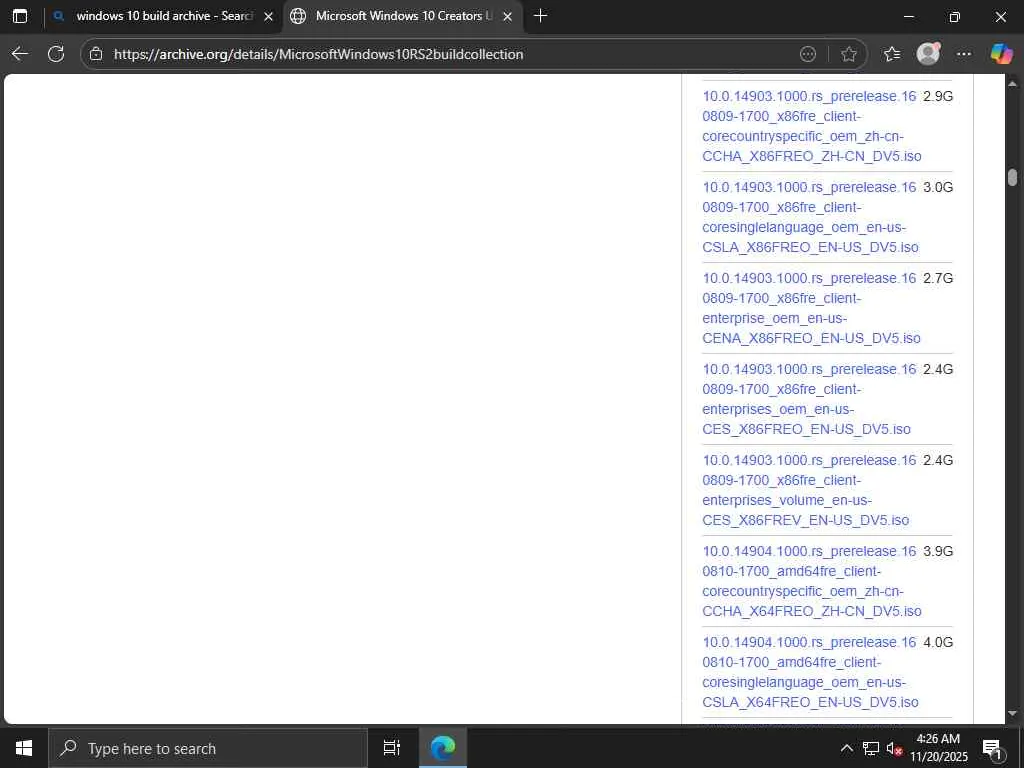
Task: Click the 2.9G file size text
Action: [x=938, y=96]
